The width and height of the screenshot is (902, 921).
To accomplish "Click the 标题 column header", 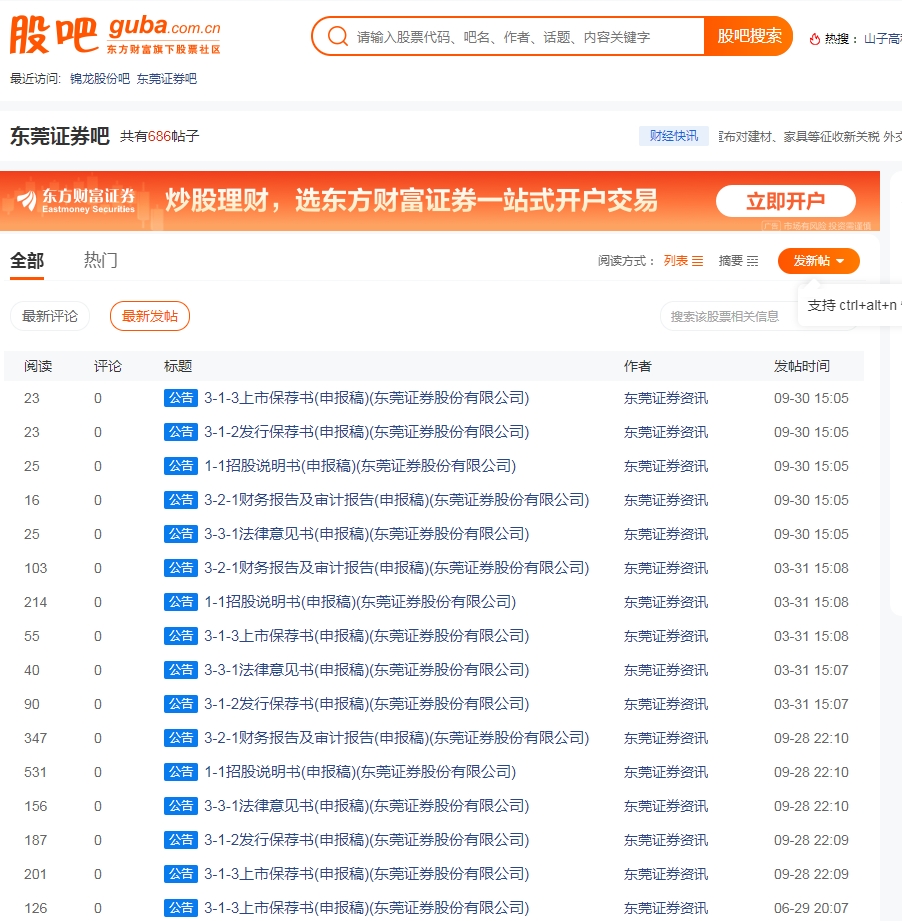I will click(178, 367).
